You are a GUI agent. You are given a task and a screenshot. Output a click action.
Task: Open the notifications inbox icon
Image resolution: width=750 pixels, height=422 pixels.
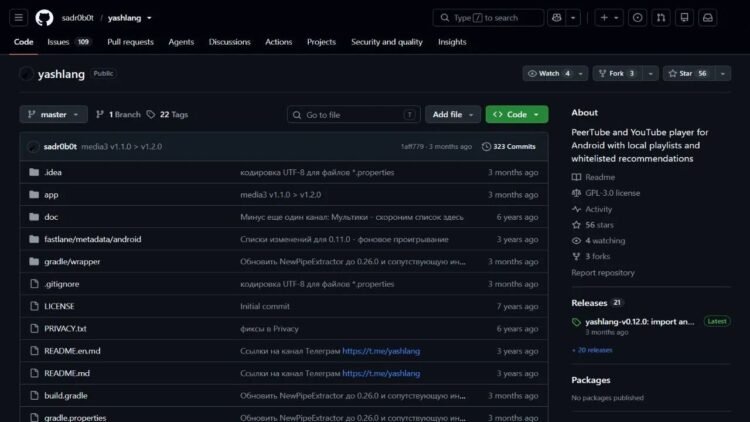[x=707, y=18]
